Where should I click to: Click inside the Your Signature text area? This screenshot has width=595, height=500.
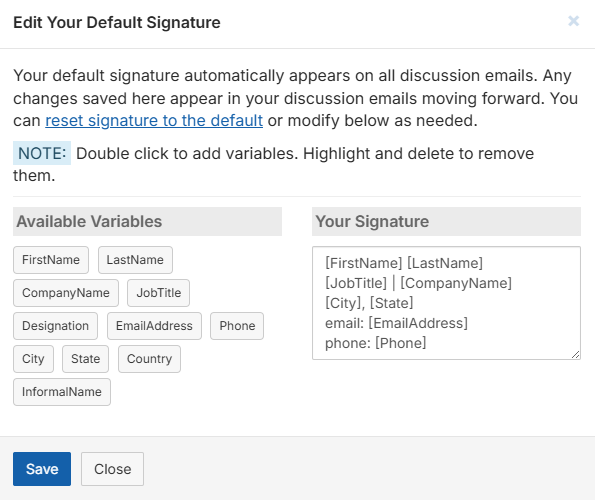click(x=446, y=303)
